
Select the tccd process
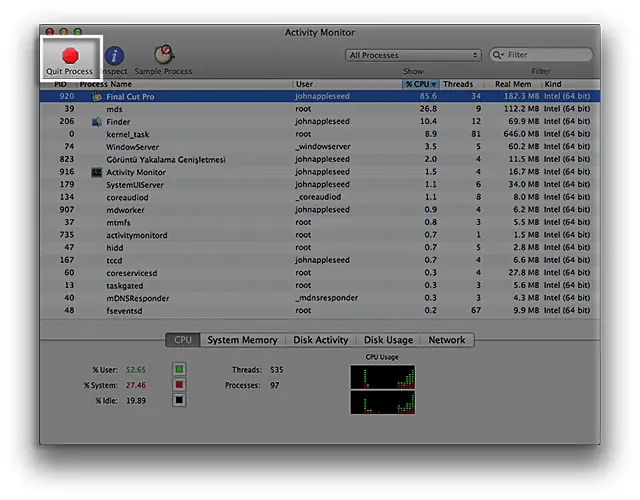114,260
